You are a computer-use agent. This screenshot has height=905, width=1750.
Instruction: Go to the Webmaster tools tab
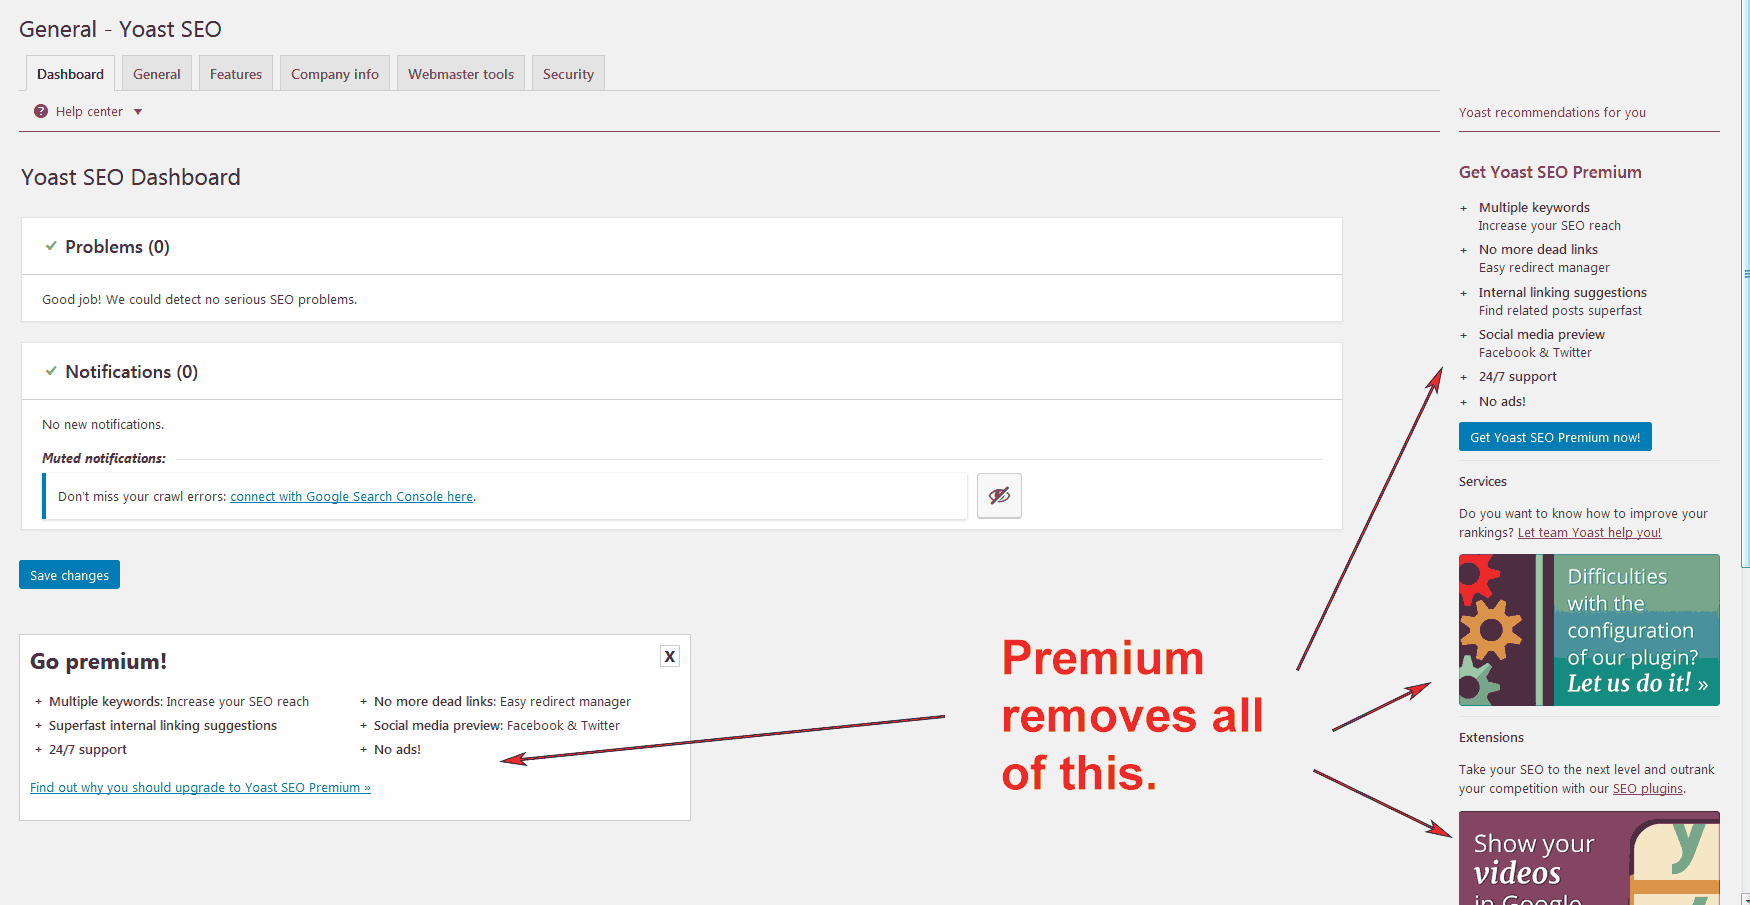point(461,74)
